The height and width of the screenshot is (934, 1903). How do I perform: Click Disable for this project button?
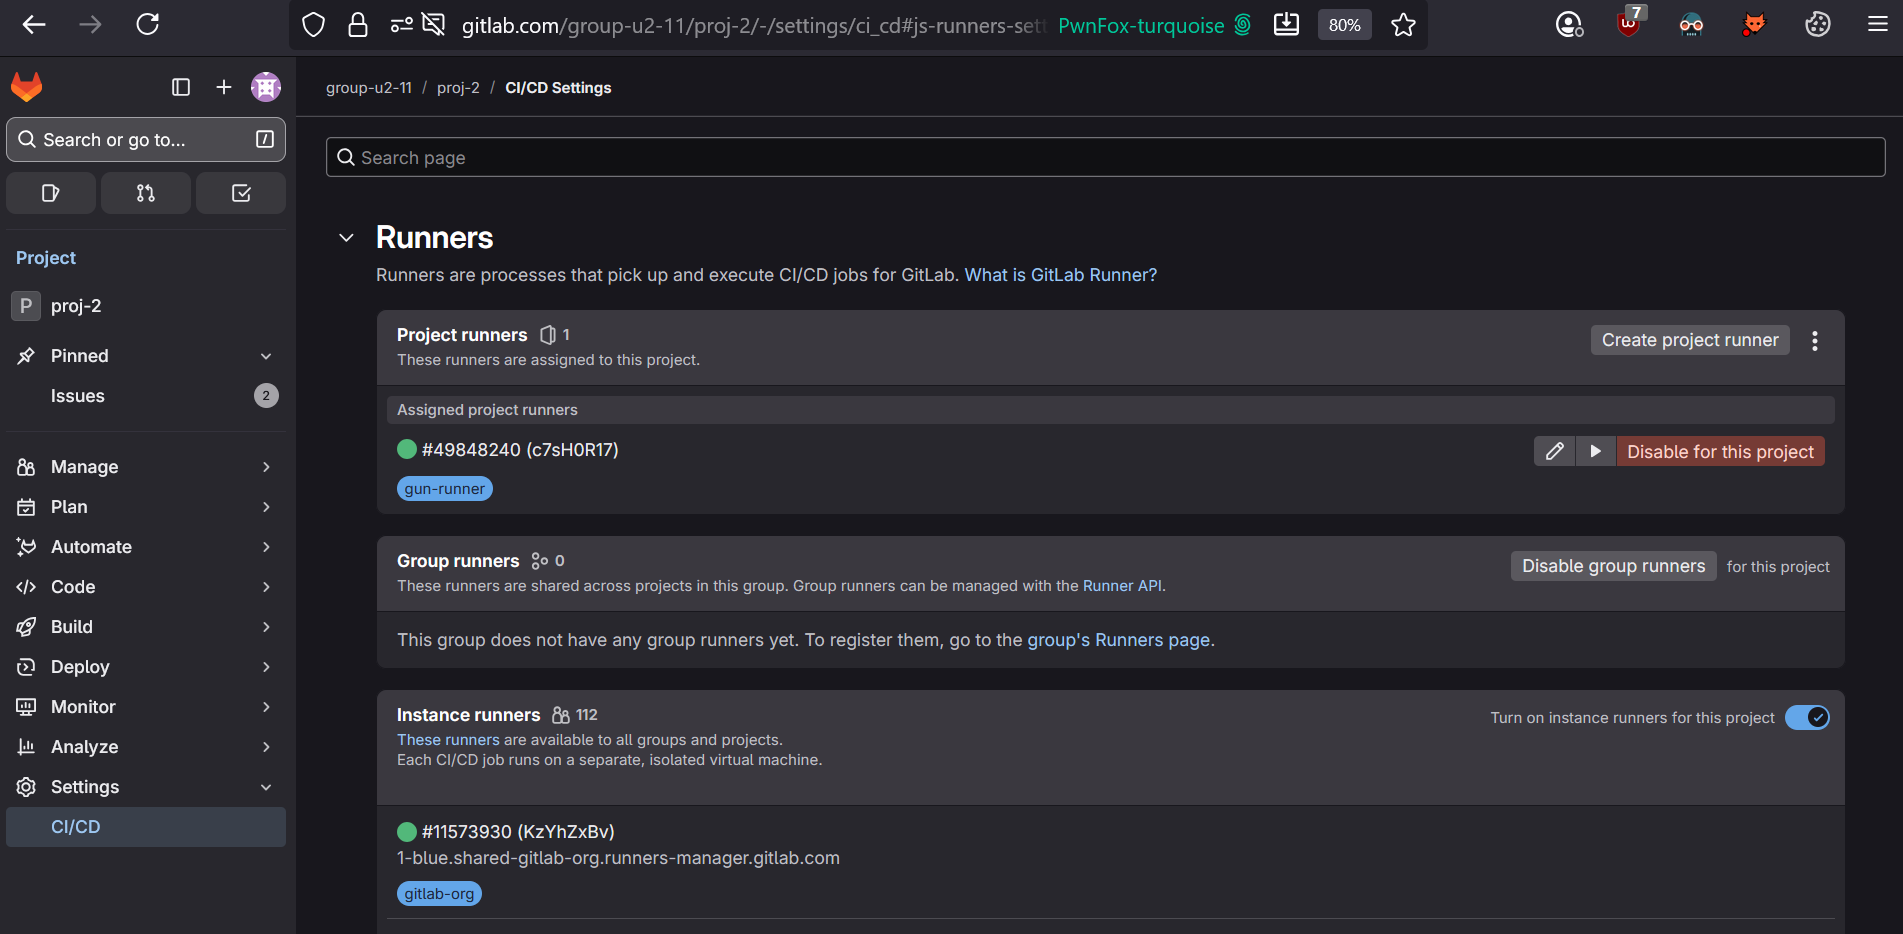pos(1720,451)
